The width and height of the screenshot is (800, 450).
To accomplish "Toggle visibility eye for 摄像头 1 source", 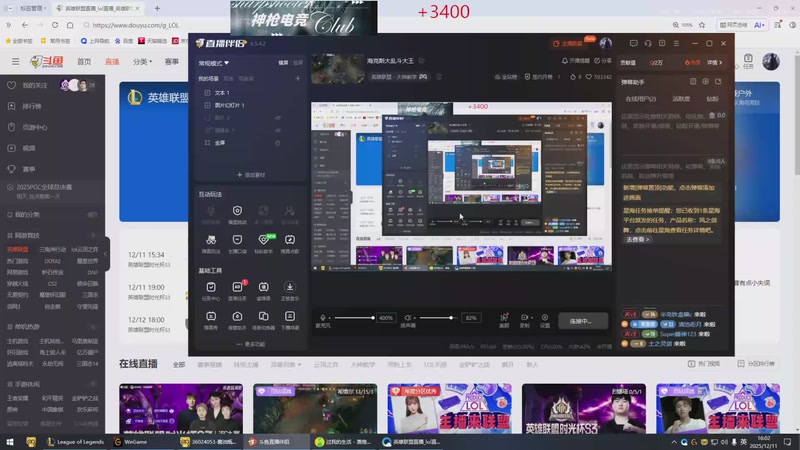I will point(278,131).
